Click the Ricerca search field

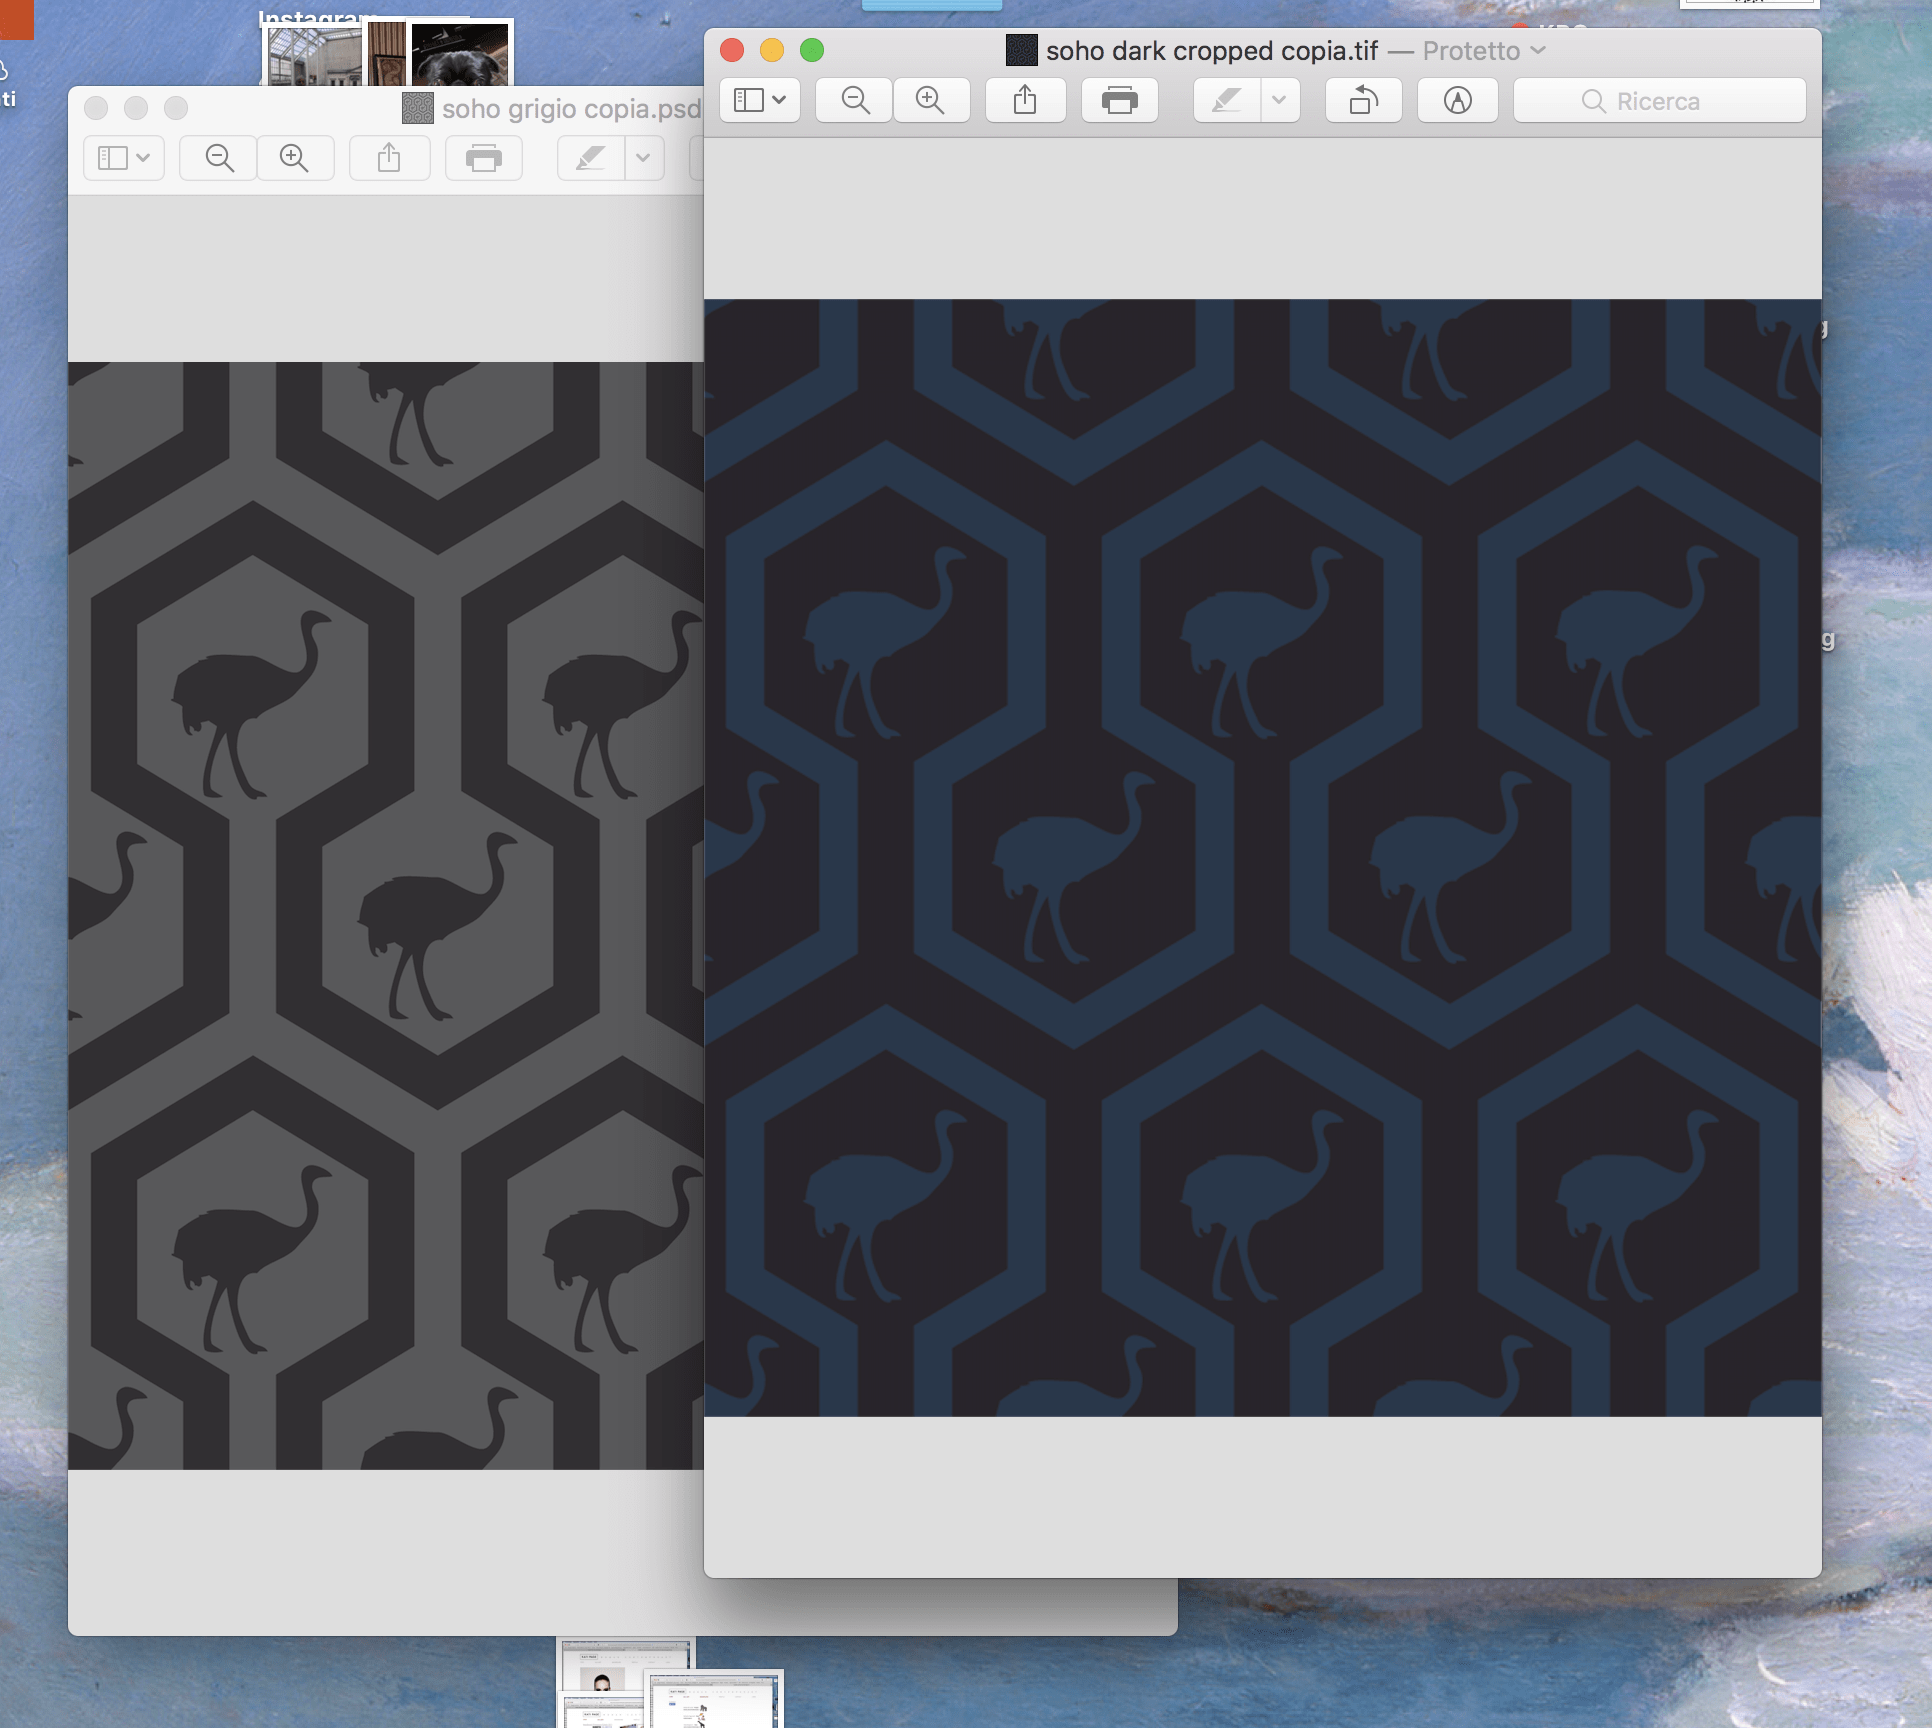click(x=1660, y=100)
